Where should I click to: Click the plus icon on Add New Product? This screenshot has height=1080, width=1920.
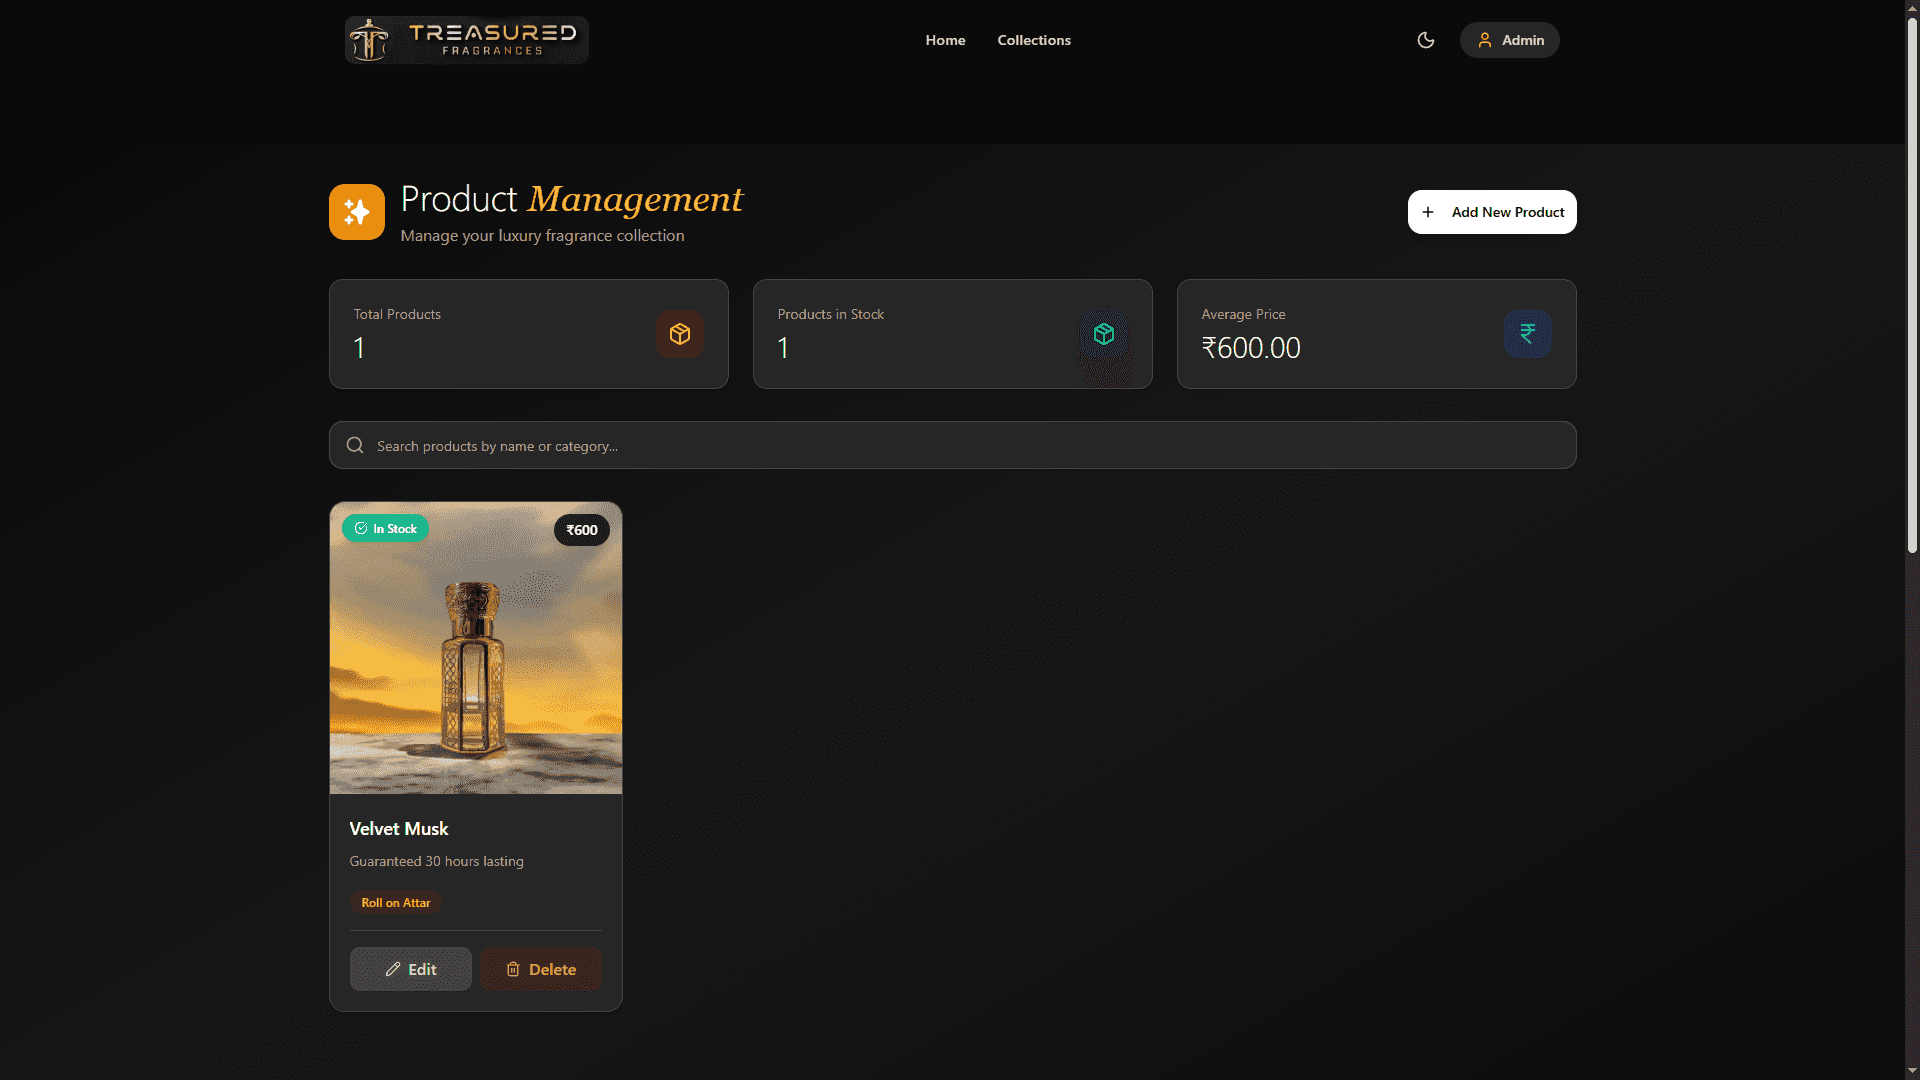coord(1428,212)
